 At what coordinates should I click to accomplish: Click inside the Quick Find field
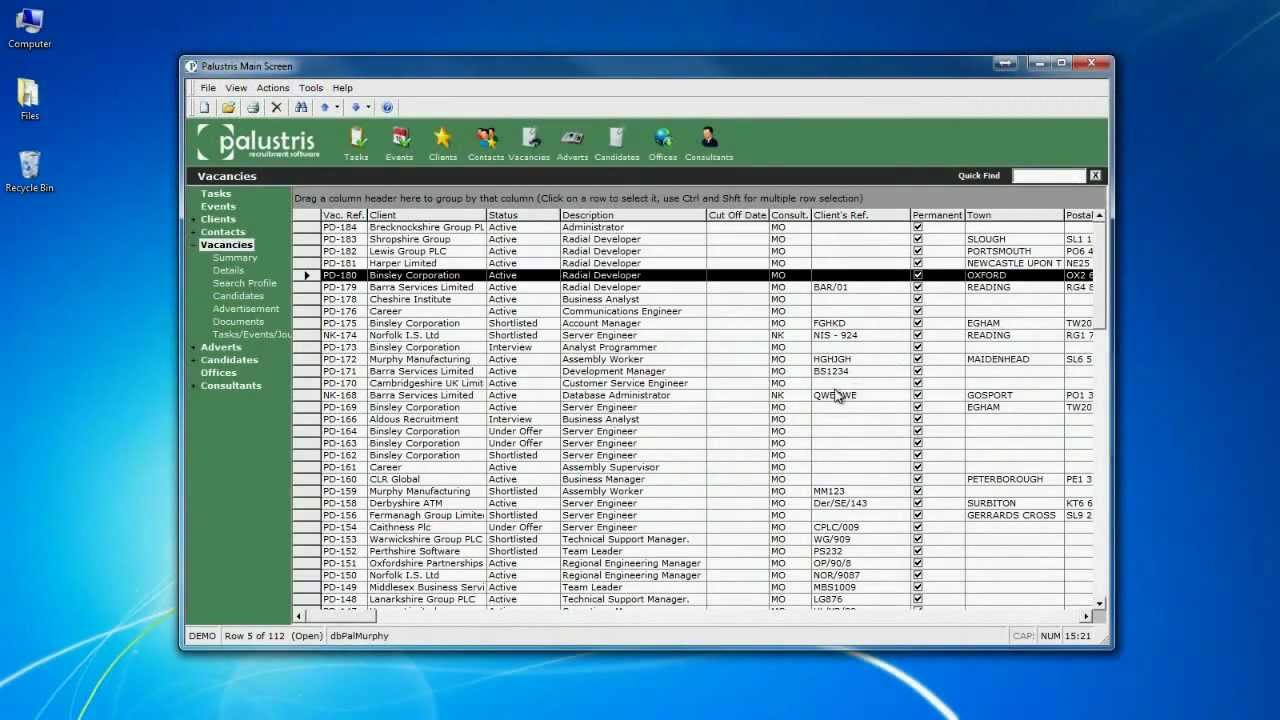[1048, 176]
